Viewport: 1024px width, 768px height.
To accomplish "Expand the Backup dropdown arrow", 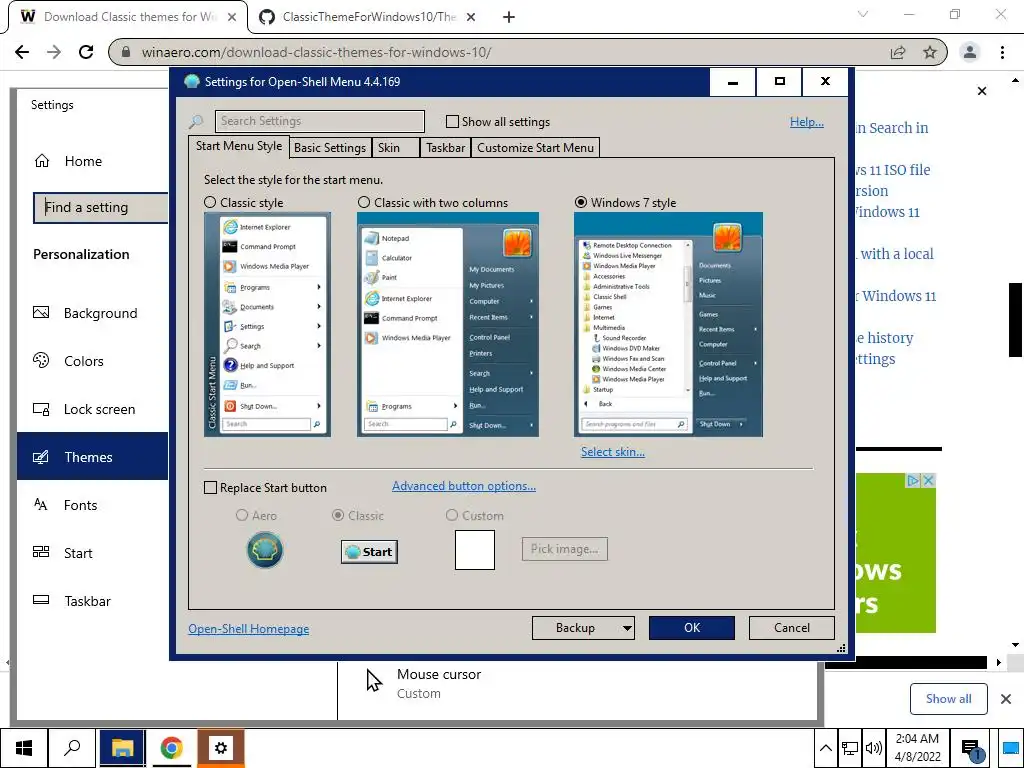I will click(626, 628).
